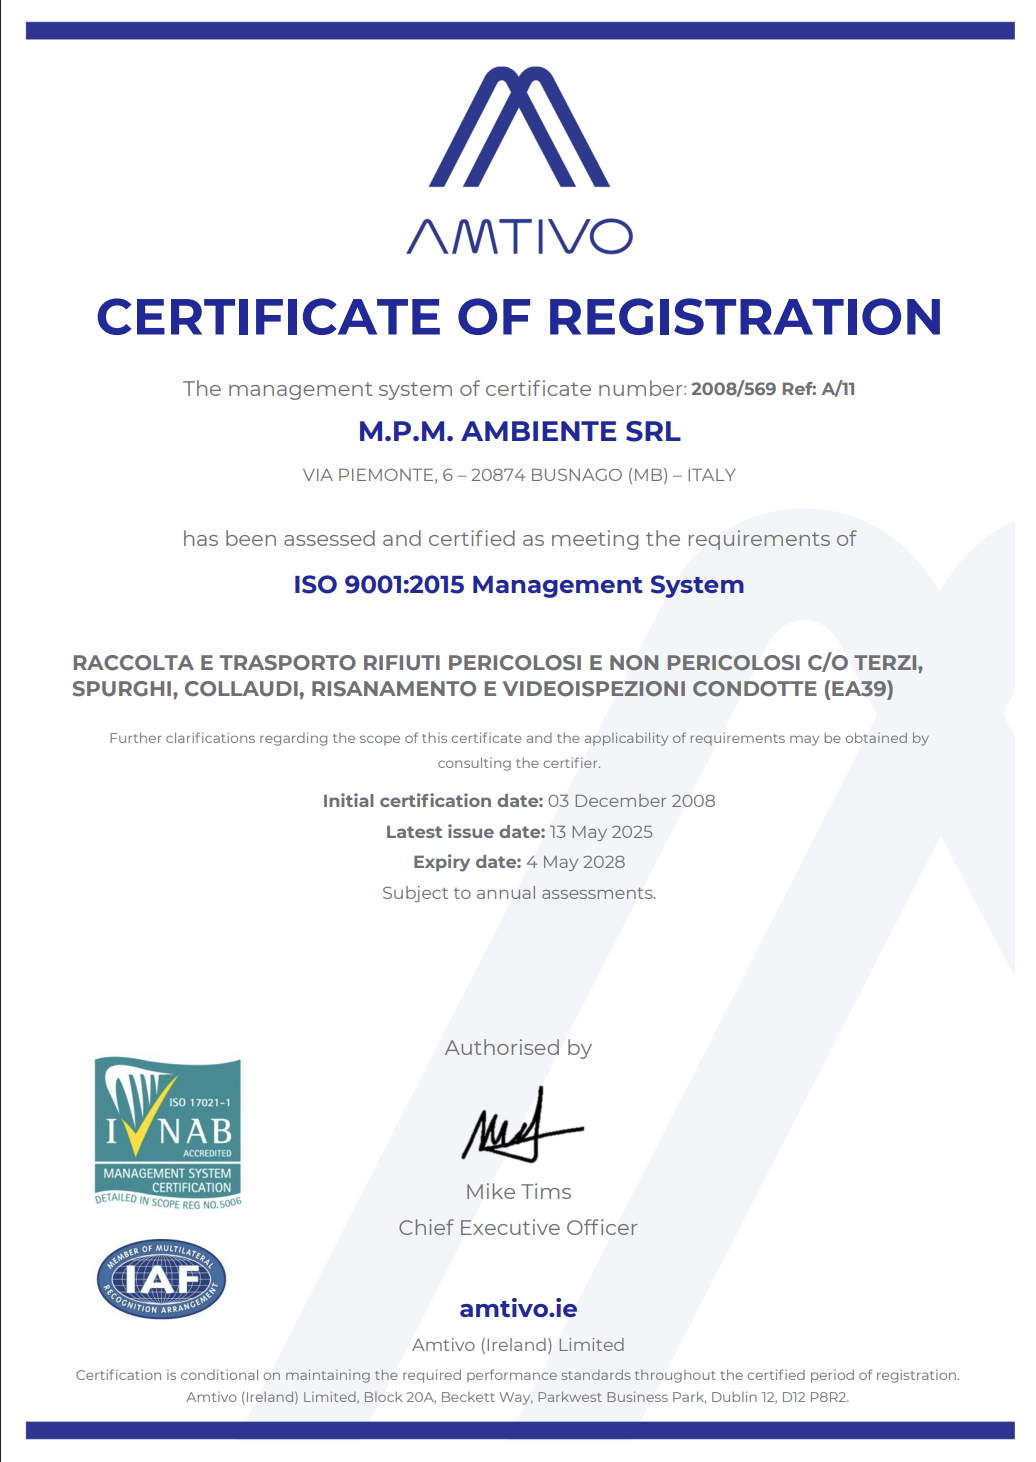Viewport: 1036px width, 1462px height.
Task: Click the INAB accredited certification badge
Action: 168,1133
